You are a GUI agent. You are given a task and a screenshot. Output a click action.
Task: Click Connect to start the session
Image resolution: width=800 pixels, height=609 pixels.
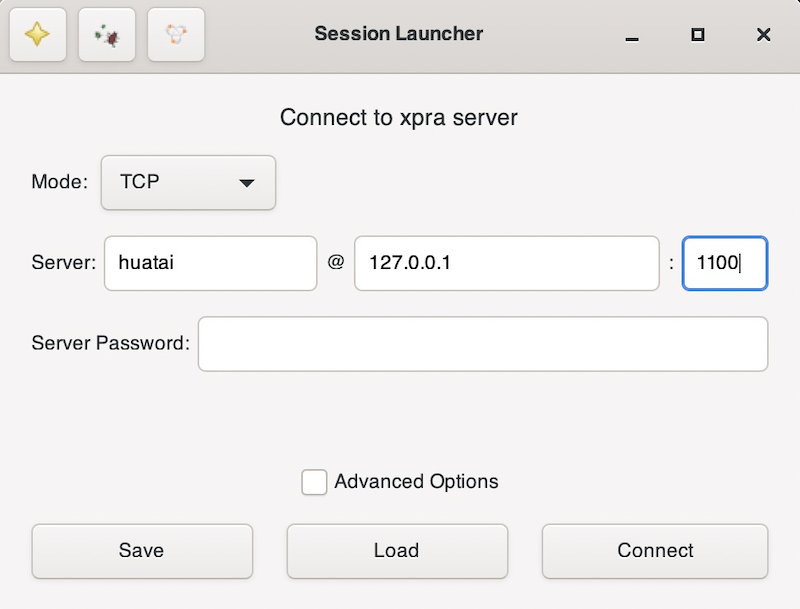tap(655, 551)
